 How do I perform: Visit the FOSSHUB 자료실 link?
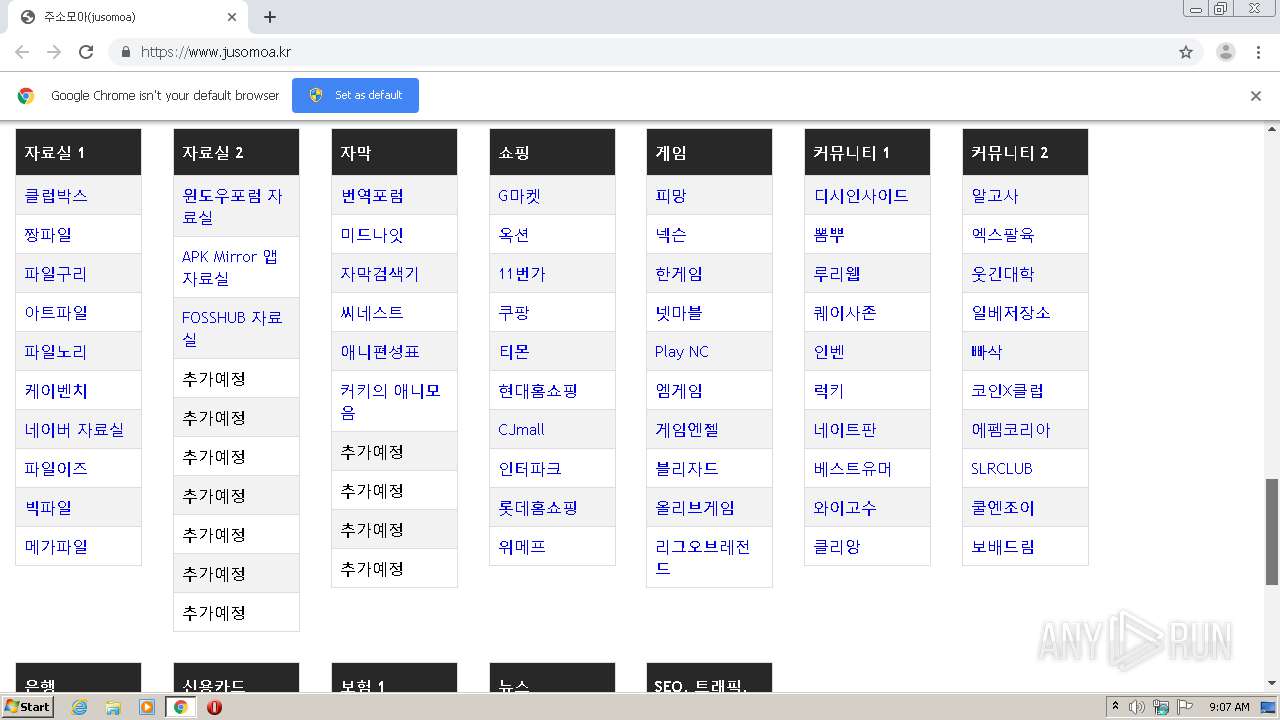(x=232, y=328)
